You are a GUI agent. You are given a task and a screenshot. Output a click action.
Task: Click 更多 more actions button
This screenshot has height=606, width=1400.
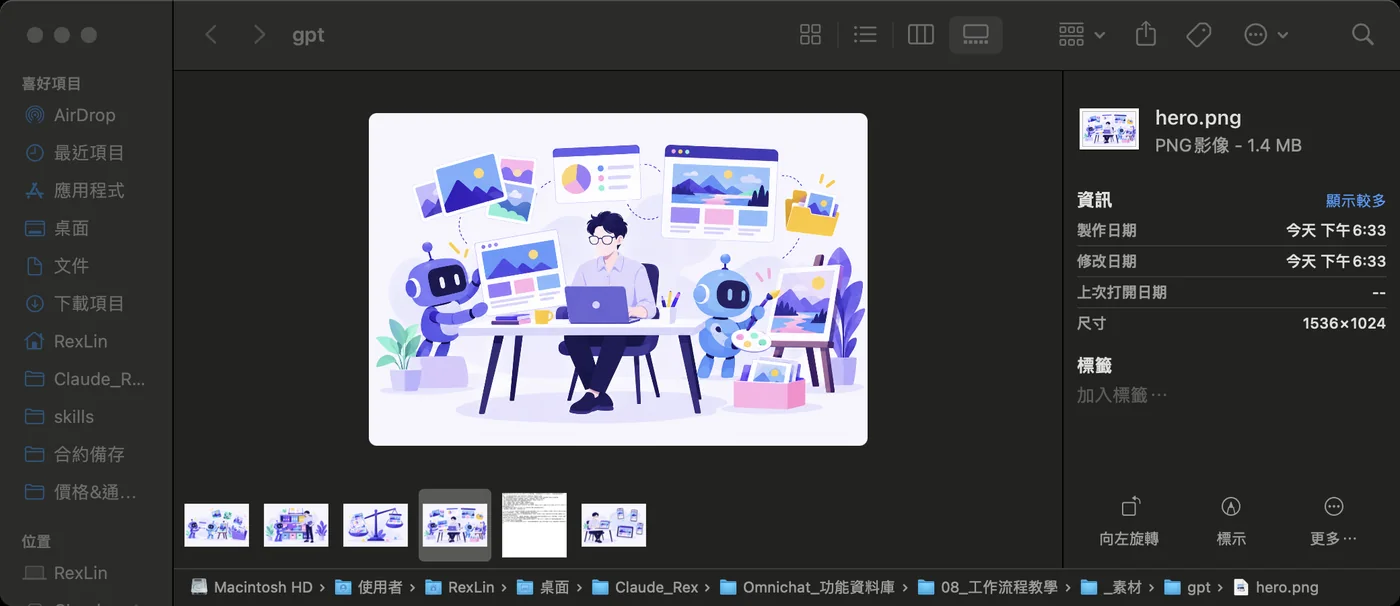tap(1333, 521)
